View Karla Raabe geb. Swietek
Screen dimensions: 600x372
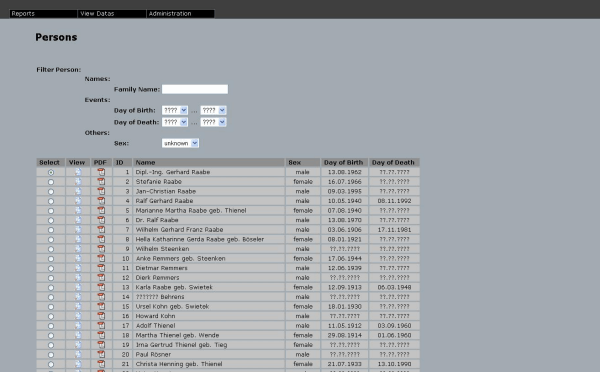[x=78, y=287]
